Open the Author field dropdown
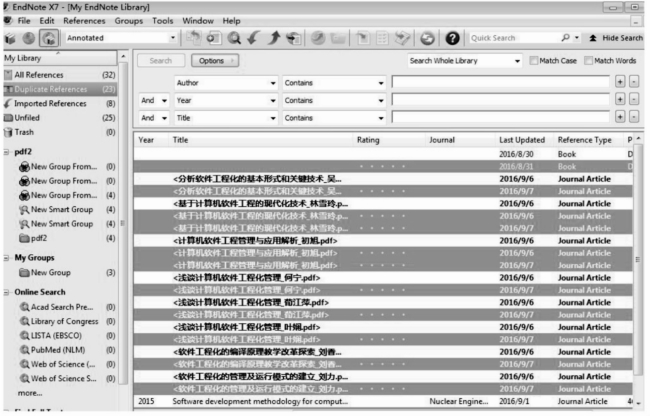The image size is (650, 416). tap(273, 83)
